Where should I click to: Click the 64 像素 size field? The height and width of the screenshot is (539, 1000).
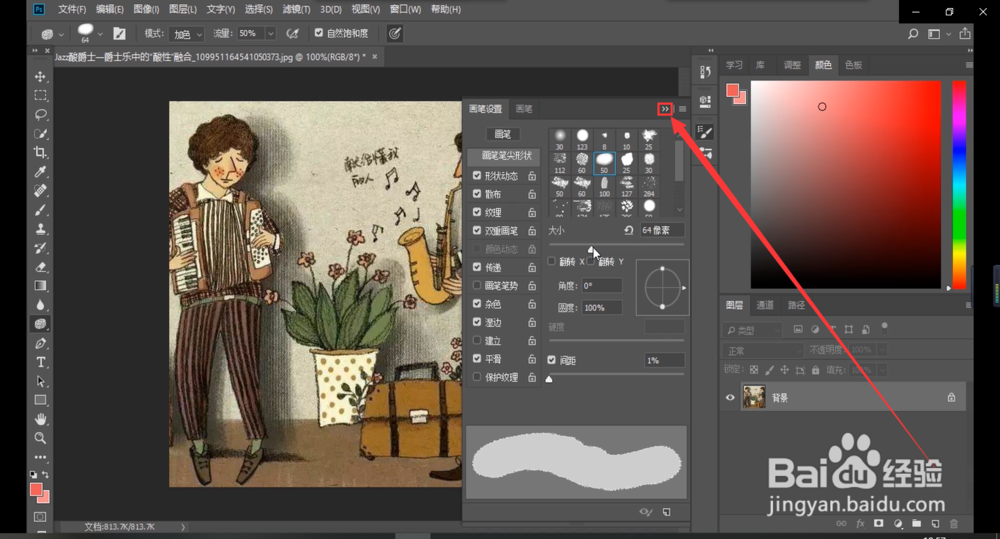(663, 230)
